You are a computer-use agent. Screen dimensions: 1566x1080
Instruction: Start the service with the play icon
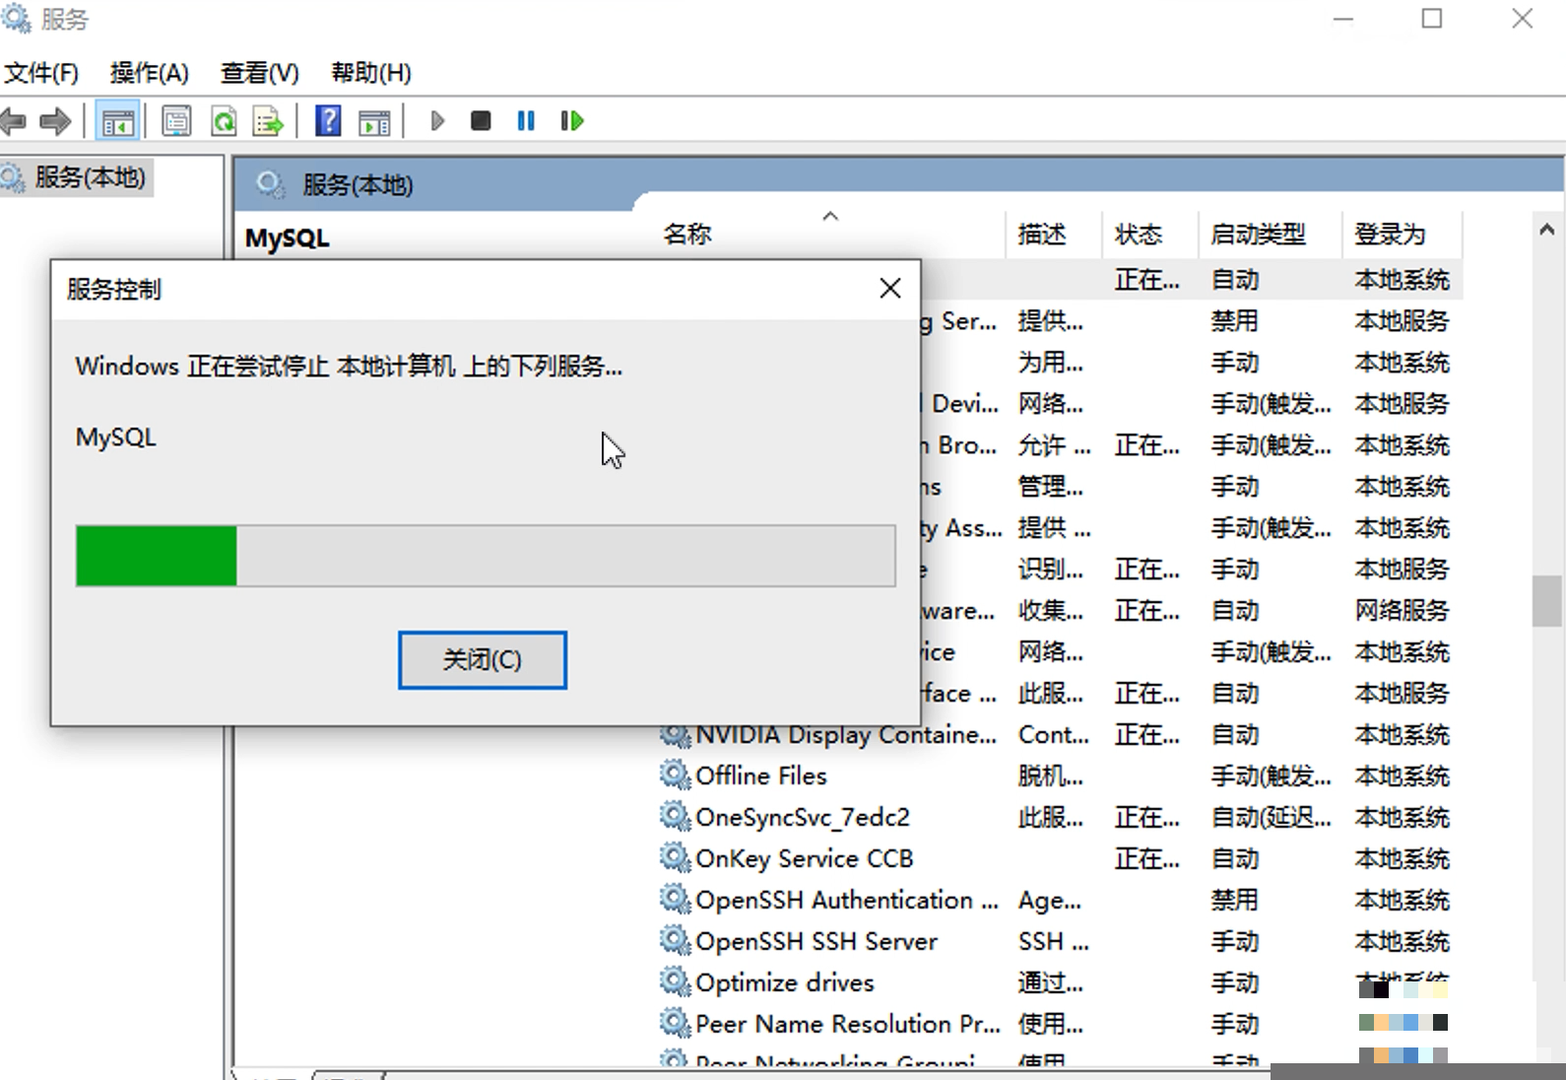[x=437, y=121]
